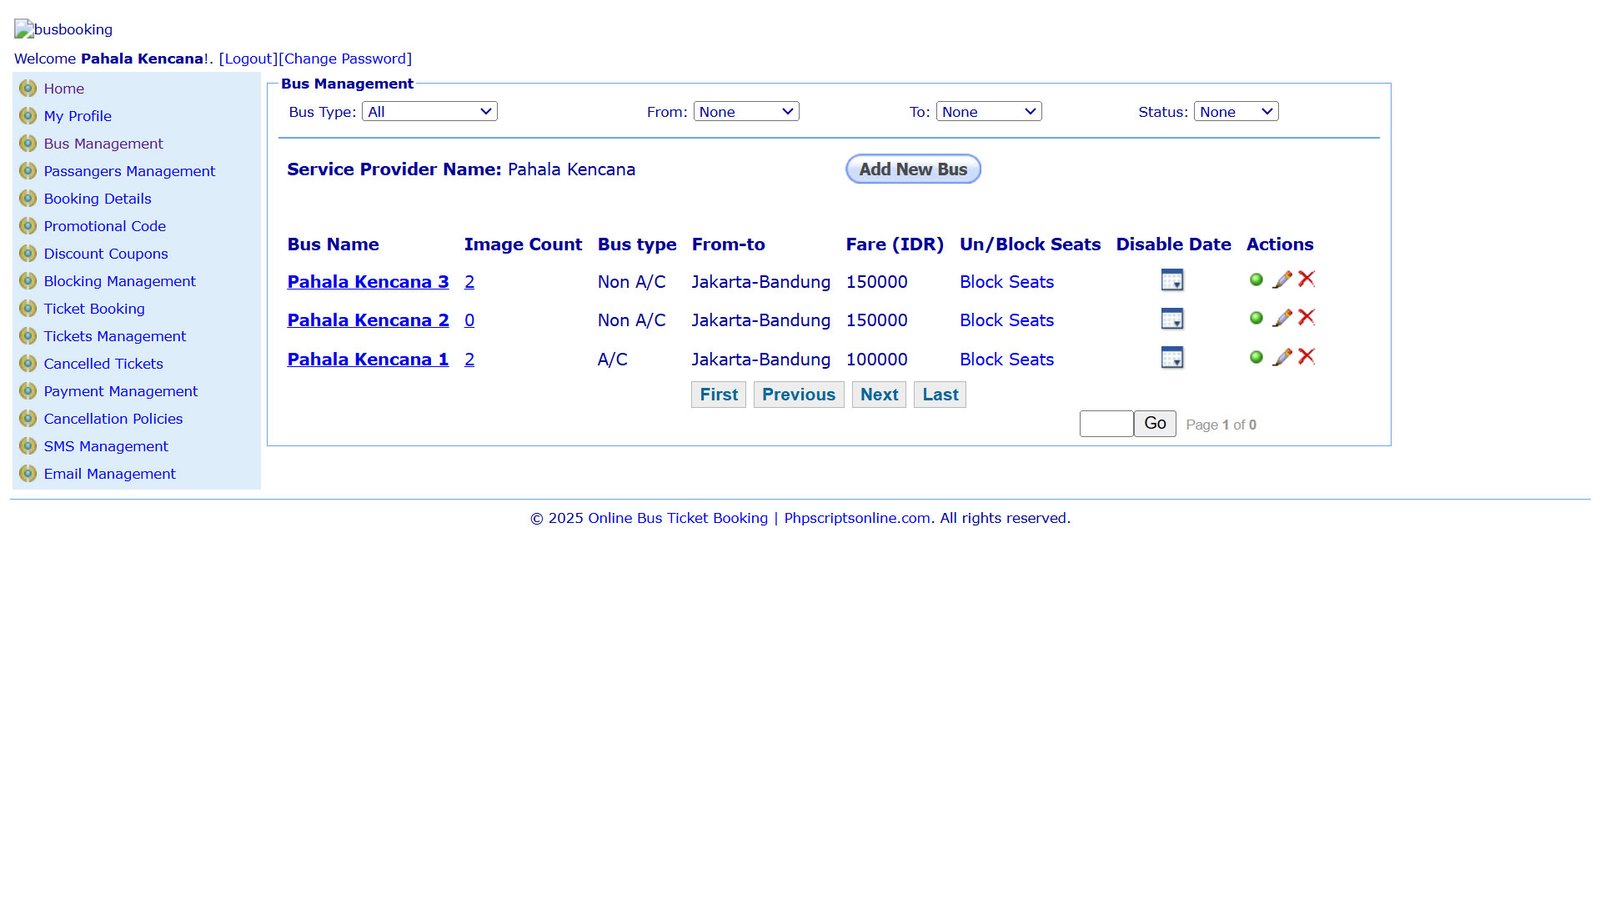Click the bullet icon beside Booking Details

click(28, 198)
